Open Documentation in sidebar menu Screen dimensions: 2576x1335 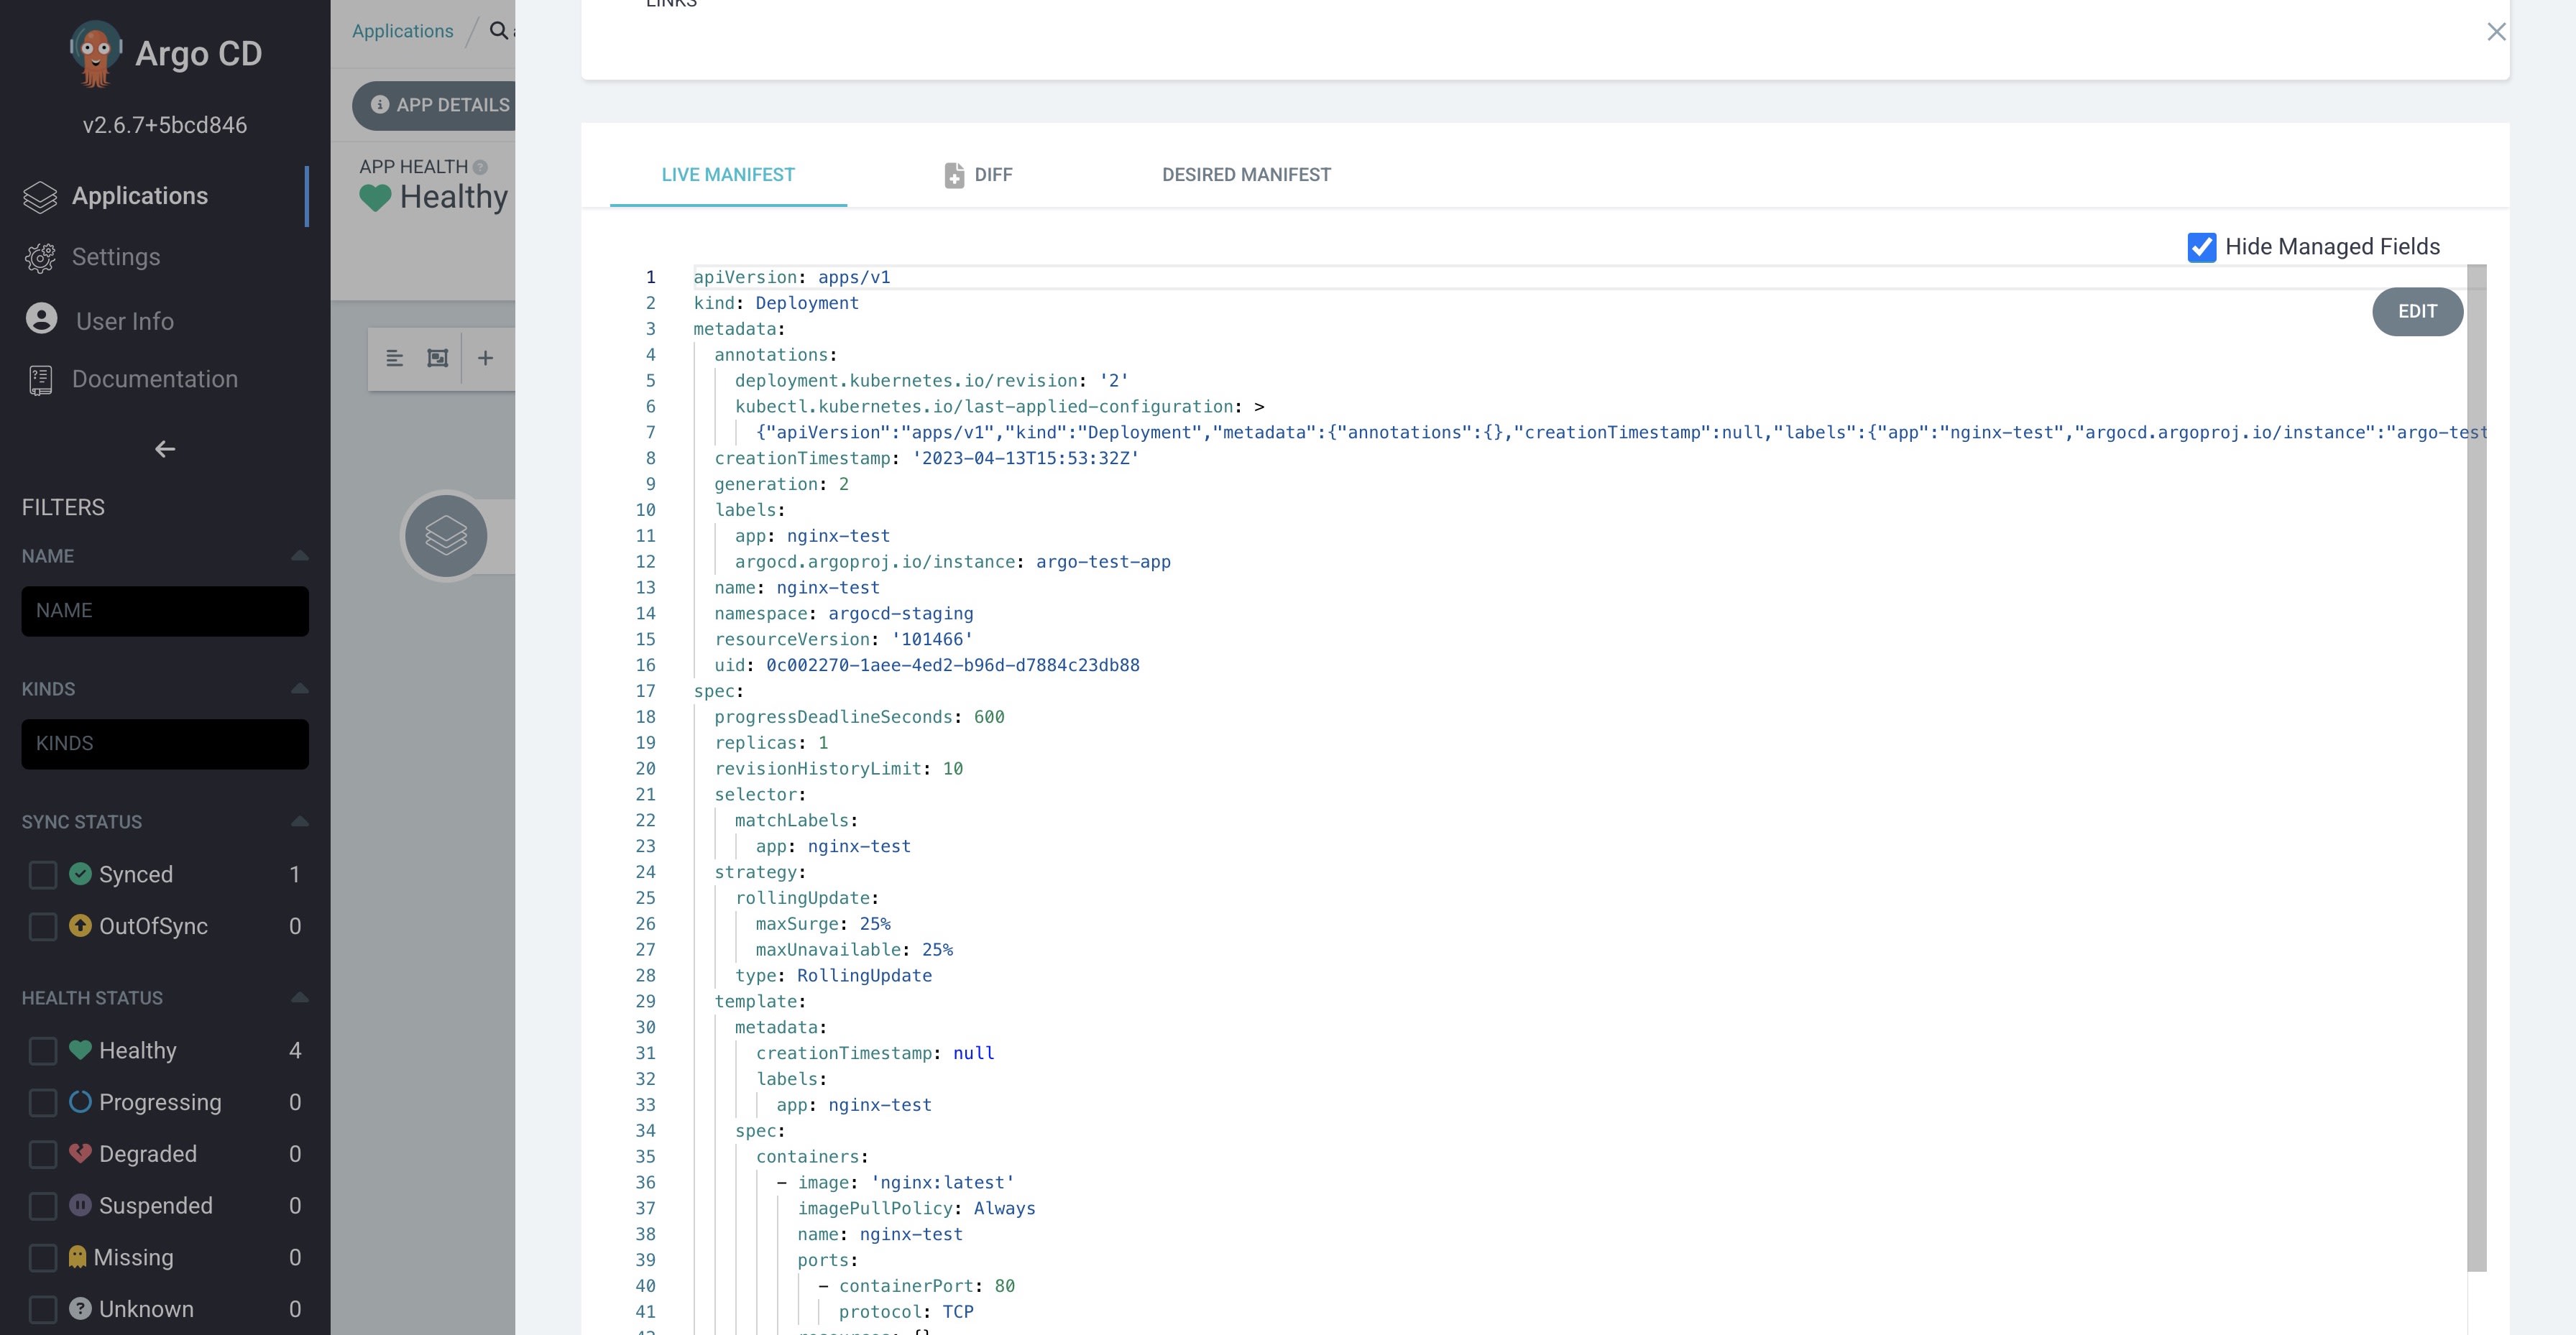coord(155,379)
